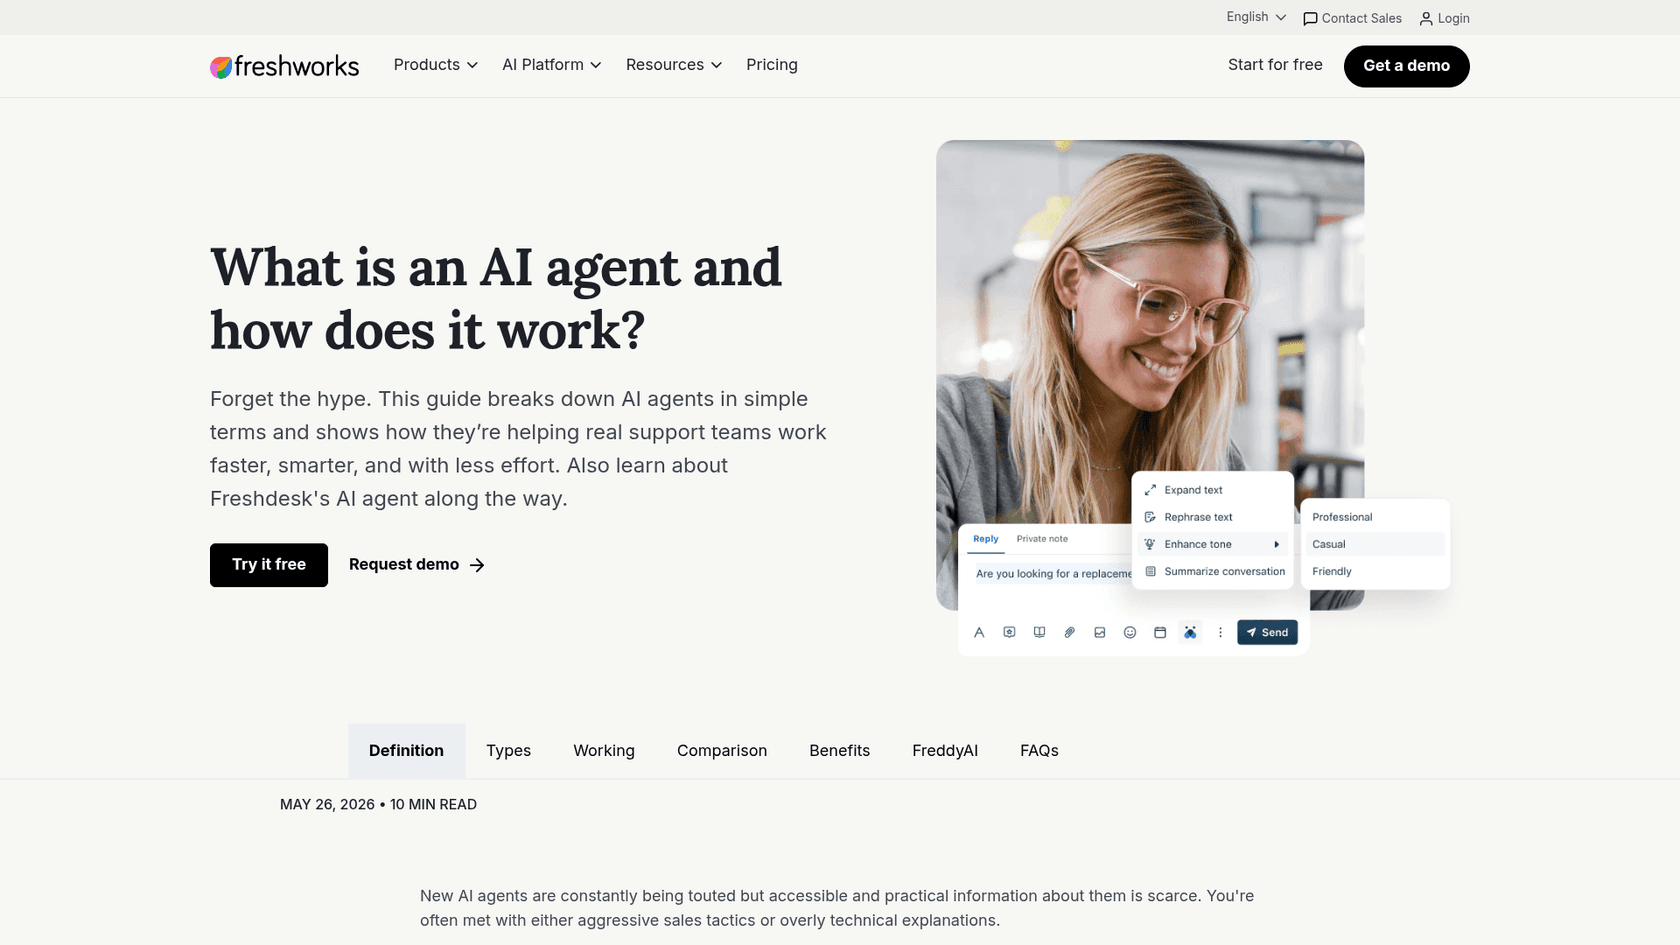Screen dimensions: 1680x945
Task: Click the 'MAY 26, 2026 • 10 MIN READ' text
Action: [378, 805]
